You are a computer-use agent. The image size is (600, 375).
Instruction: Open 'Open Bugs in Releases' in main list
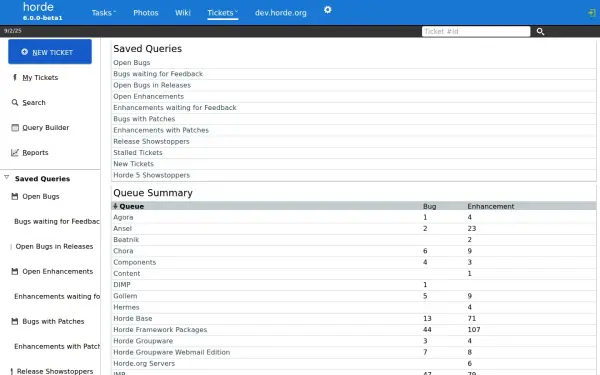(x=152, y=85)
